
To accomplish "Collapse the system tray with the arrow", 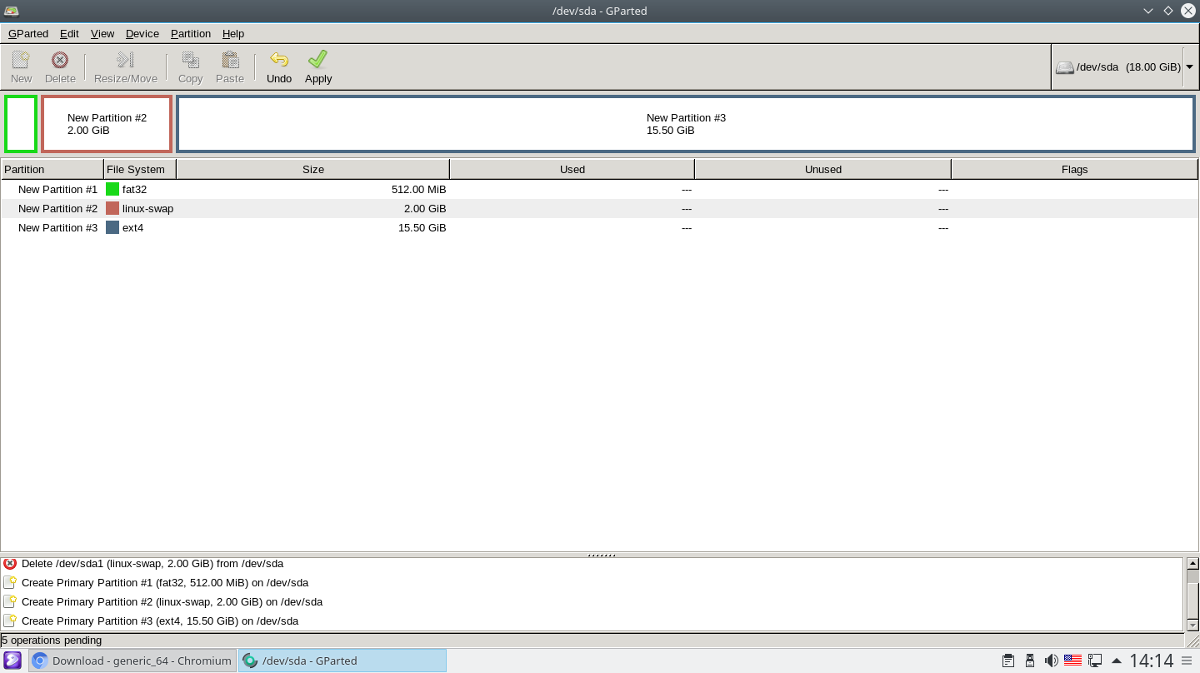I will click(1117, 660).
